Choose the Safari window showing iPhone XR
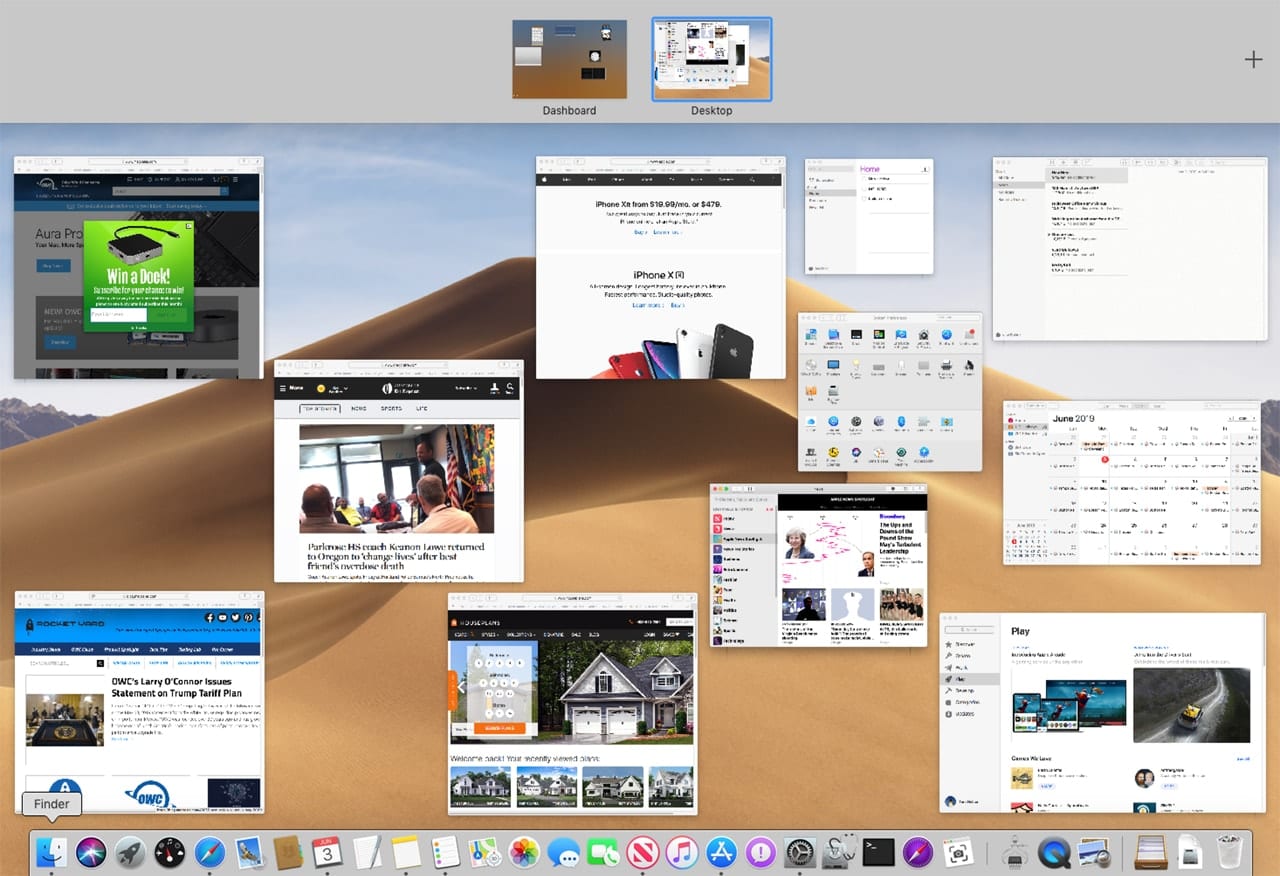 [x=660, y=267]
